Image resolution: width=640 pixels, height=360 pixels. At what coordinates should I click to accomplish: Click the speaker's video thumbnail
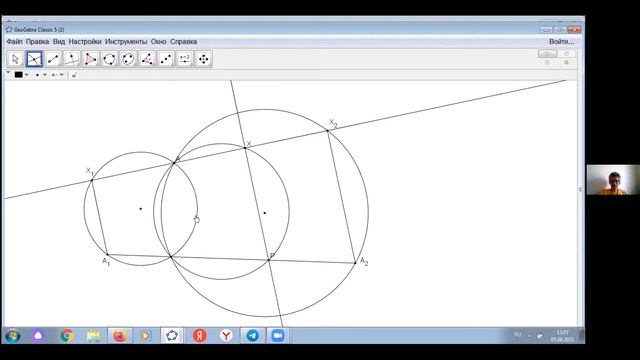[613, 180]
